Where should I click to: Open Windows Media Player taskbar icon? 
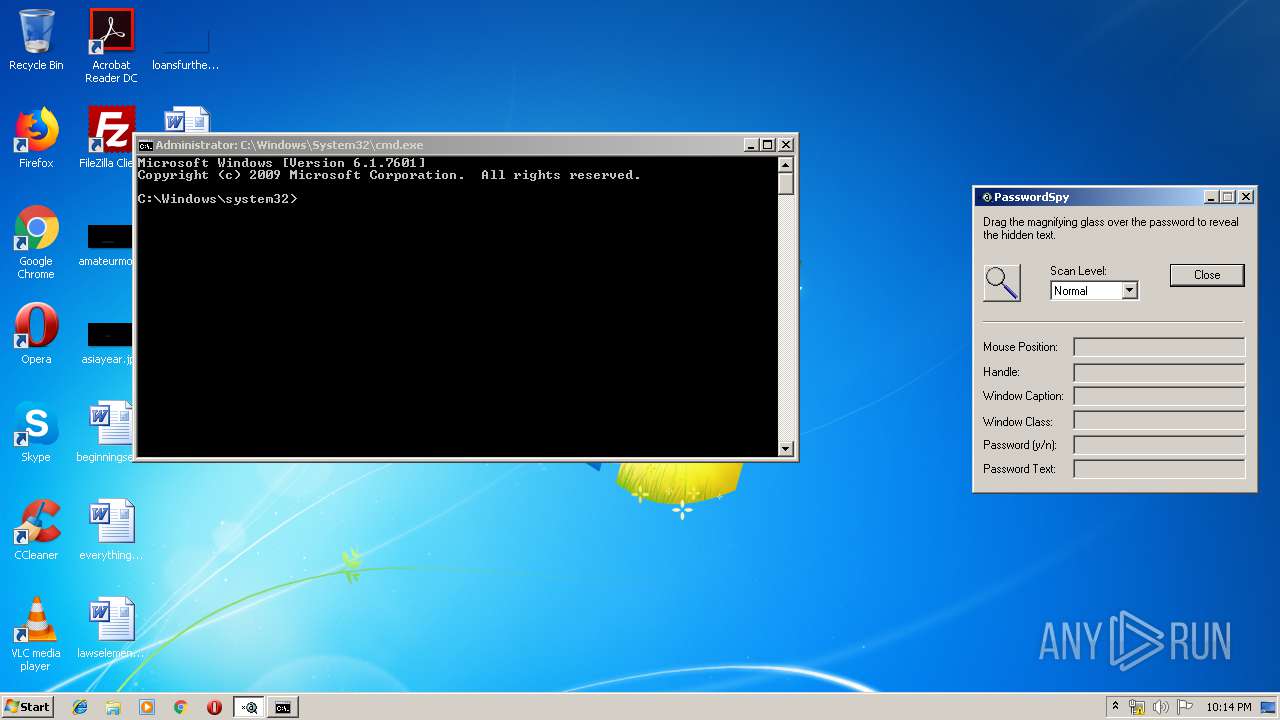[x=147, y=707]
